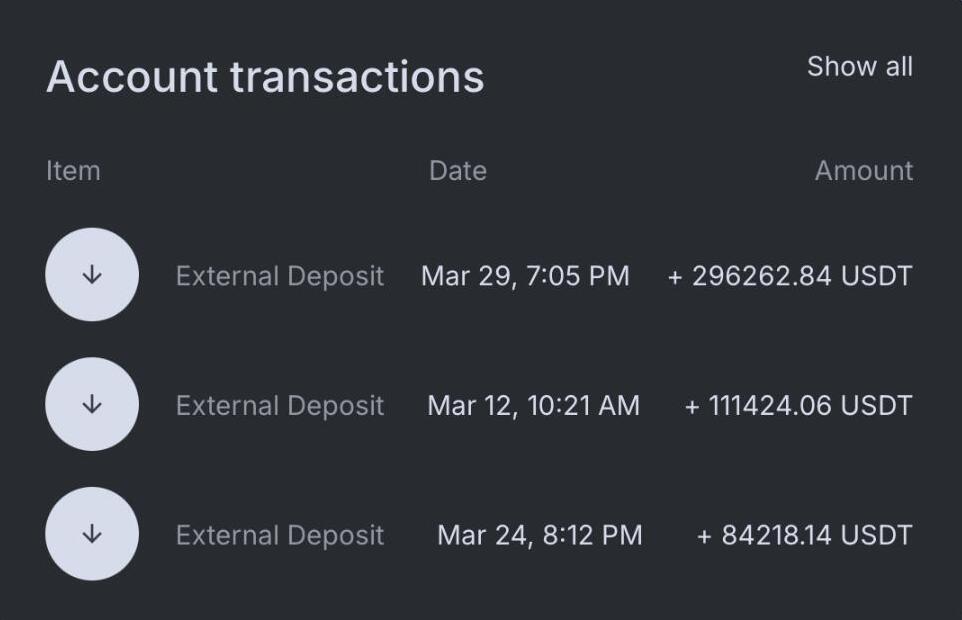The height and width of the screenshot is (620, 962).
Task: Open the 84218.14 USDT transaction row
Action: pyautogui.click(x=479, y=534)
